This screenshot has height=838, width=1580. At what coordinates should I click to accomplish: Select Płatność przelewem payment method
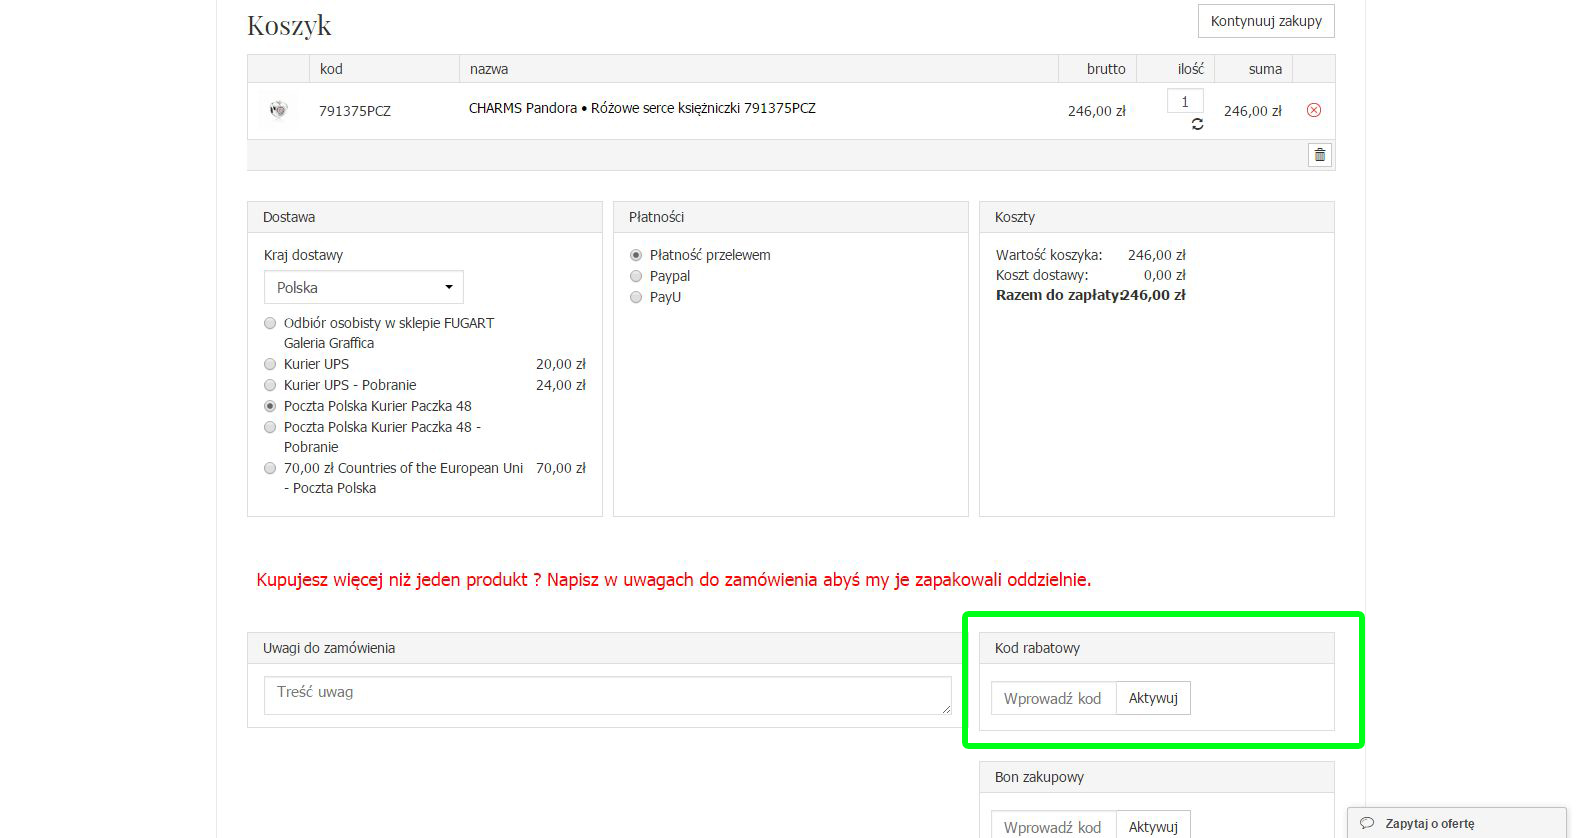click(636, 255)
